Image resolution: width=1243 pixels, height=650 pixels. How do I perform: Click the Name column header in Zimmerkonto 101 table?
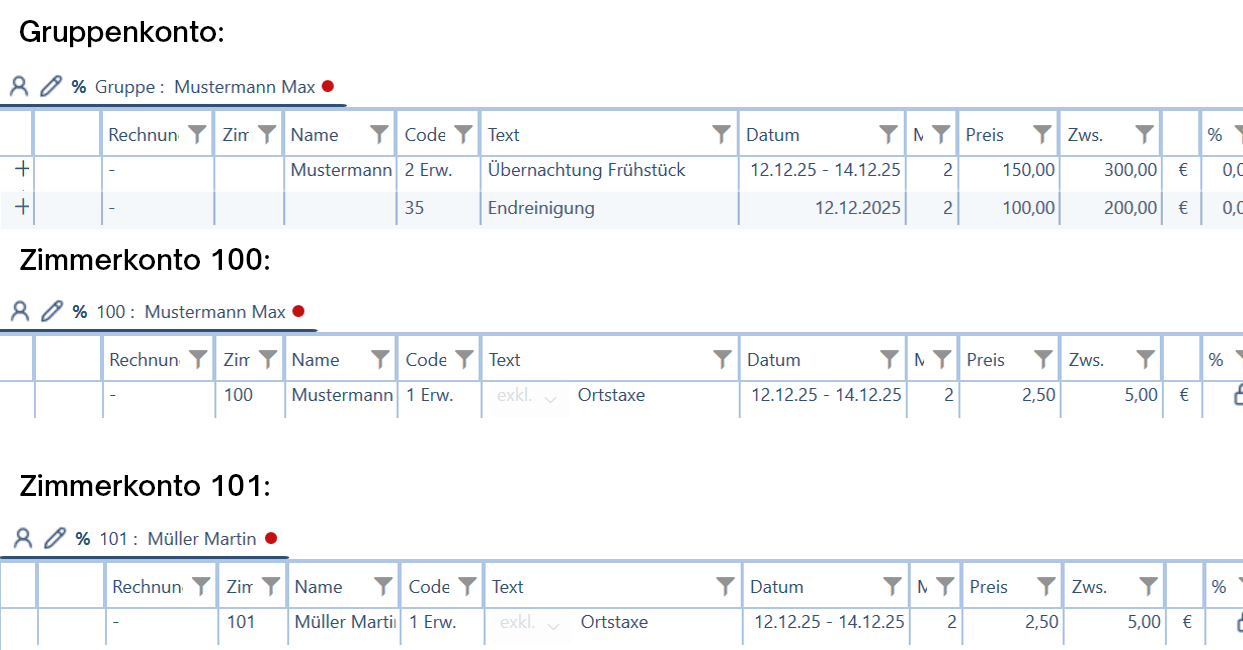click(x=319, y=586)
